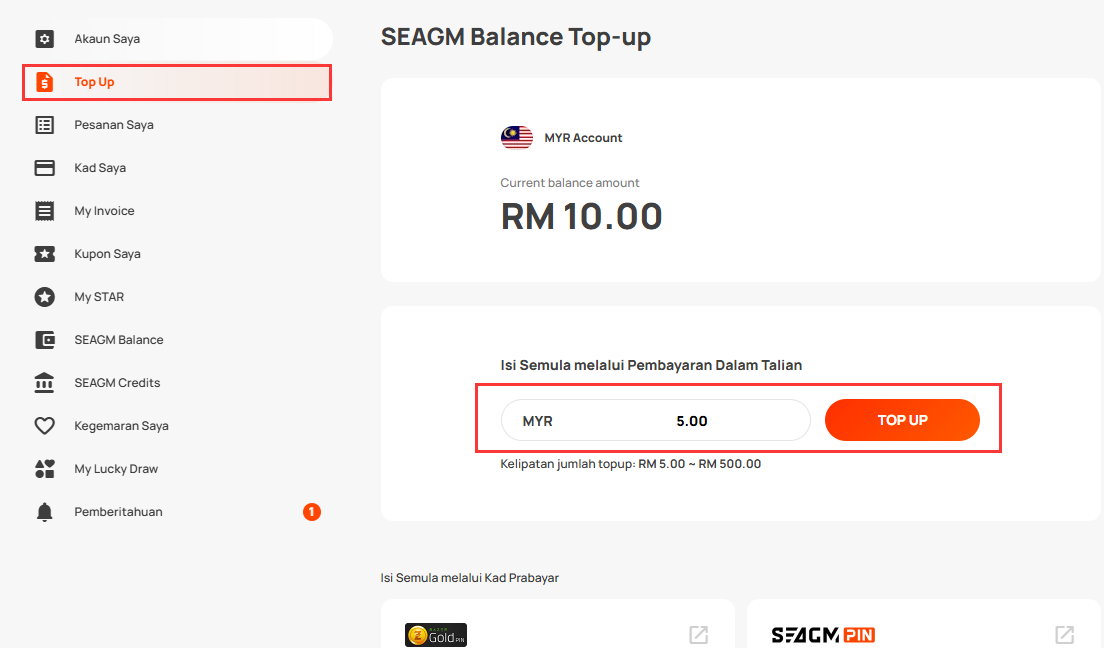1104x648 pixels.
Task: Click the My STAR star icon
Action: pyautogui.click(x=44, y=297)
